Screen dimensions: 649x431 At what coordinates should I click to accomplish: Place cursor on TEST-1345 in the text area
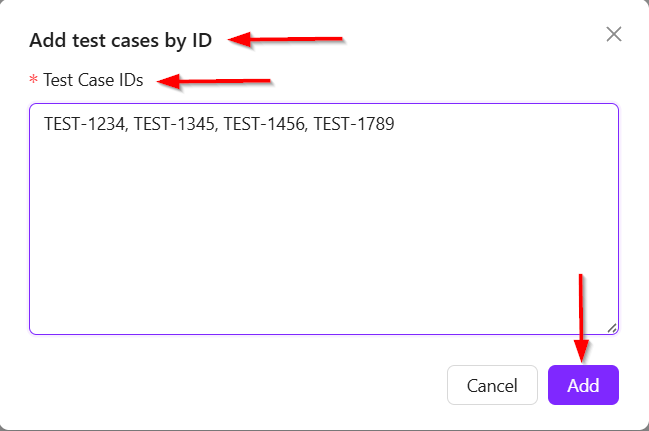coord(174,124)
